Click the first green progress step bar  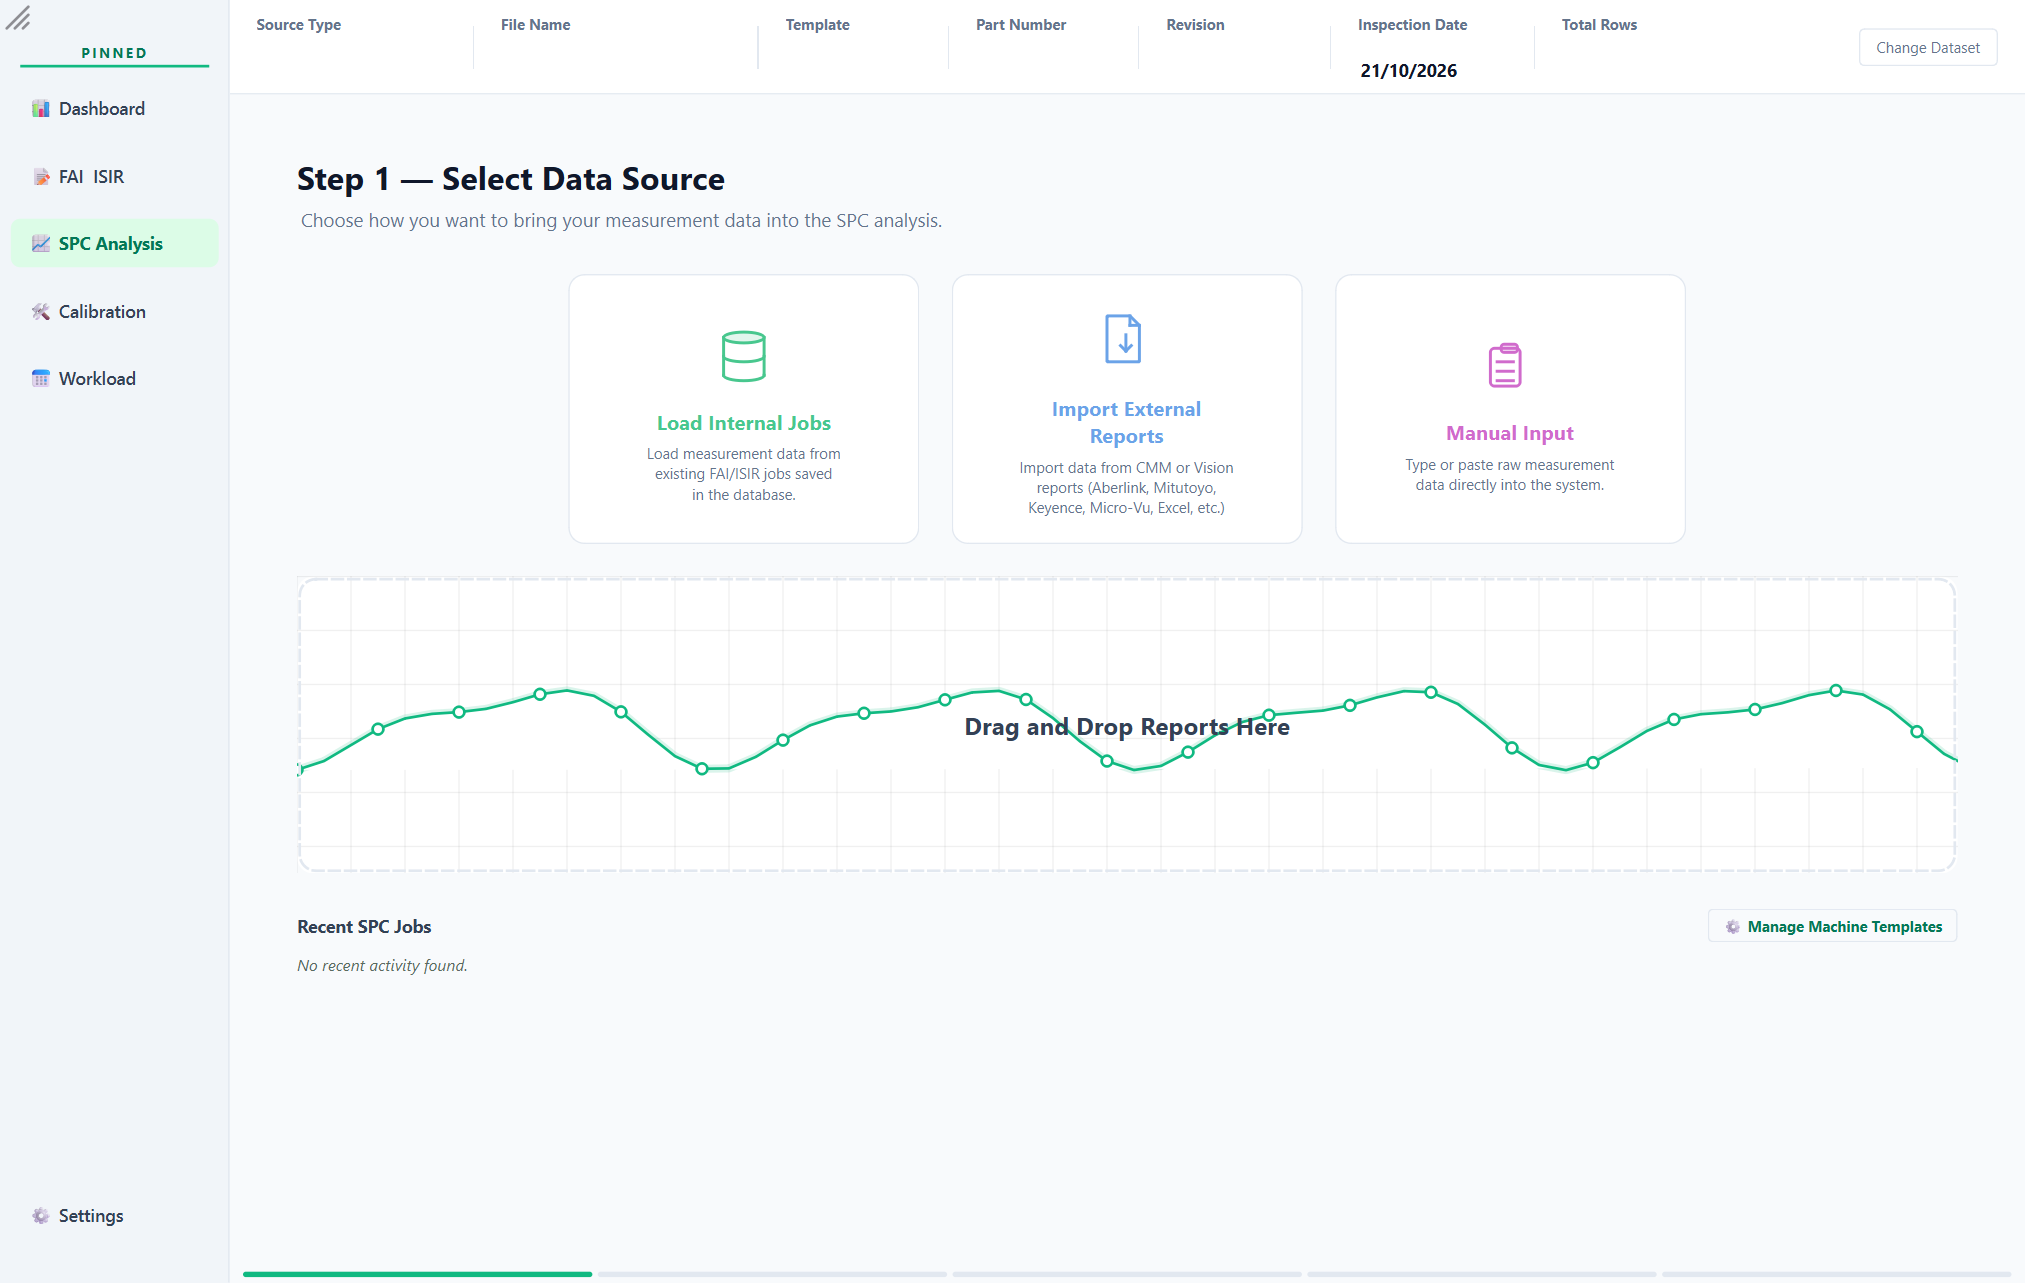[x=417, y=1274]
